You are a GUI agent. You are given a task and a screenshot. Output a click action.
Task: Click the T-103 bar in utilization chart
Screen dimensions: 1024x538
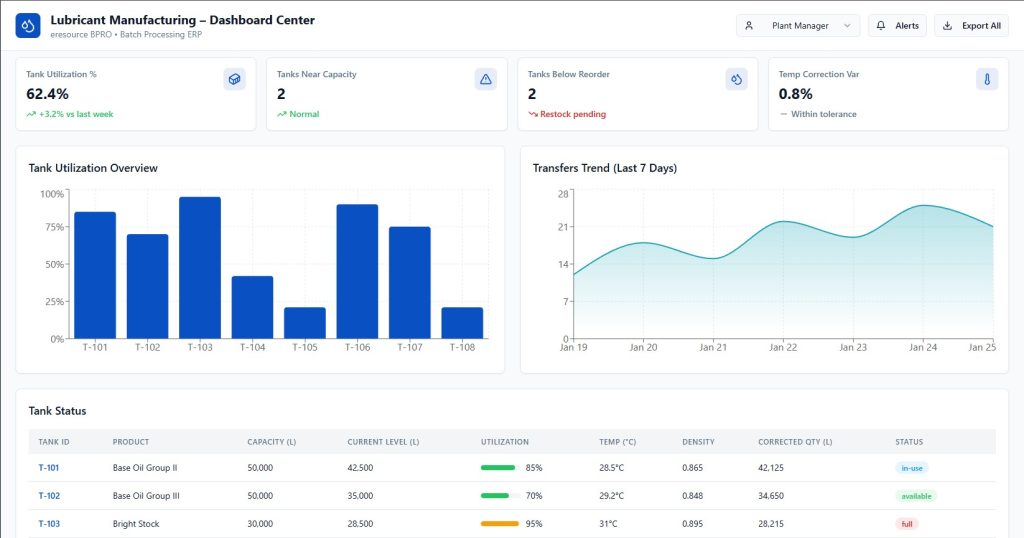(200, 268)
